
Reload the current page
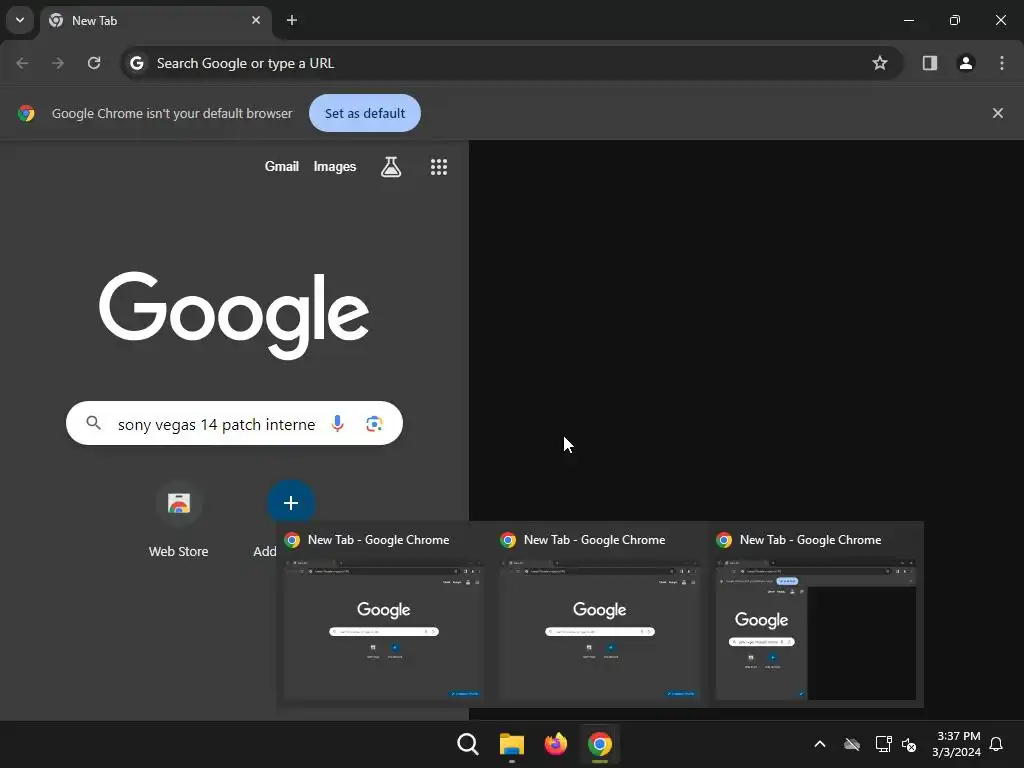tap(94, 63)
